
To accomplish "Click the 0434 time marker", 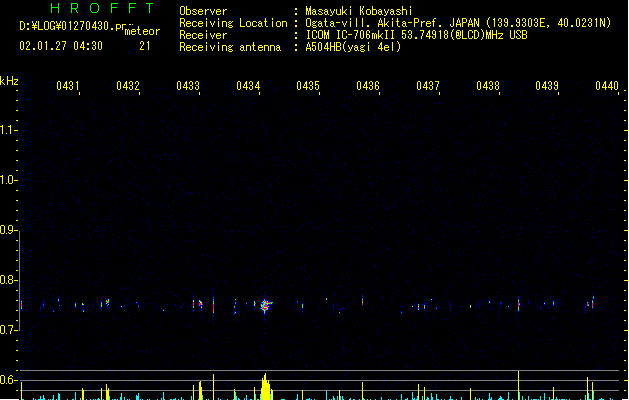I will (248, 85).
